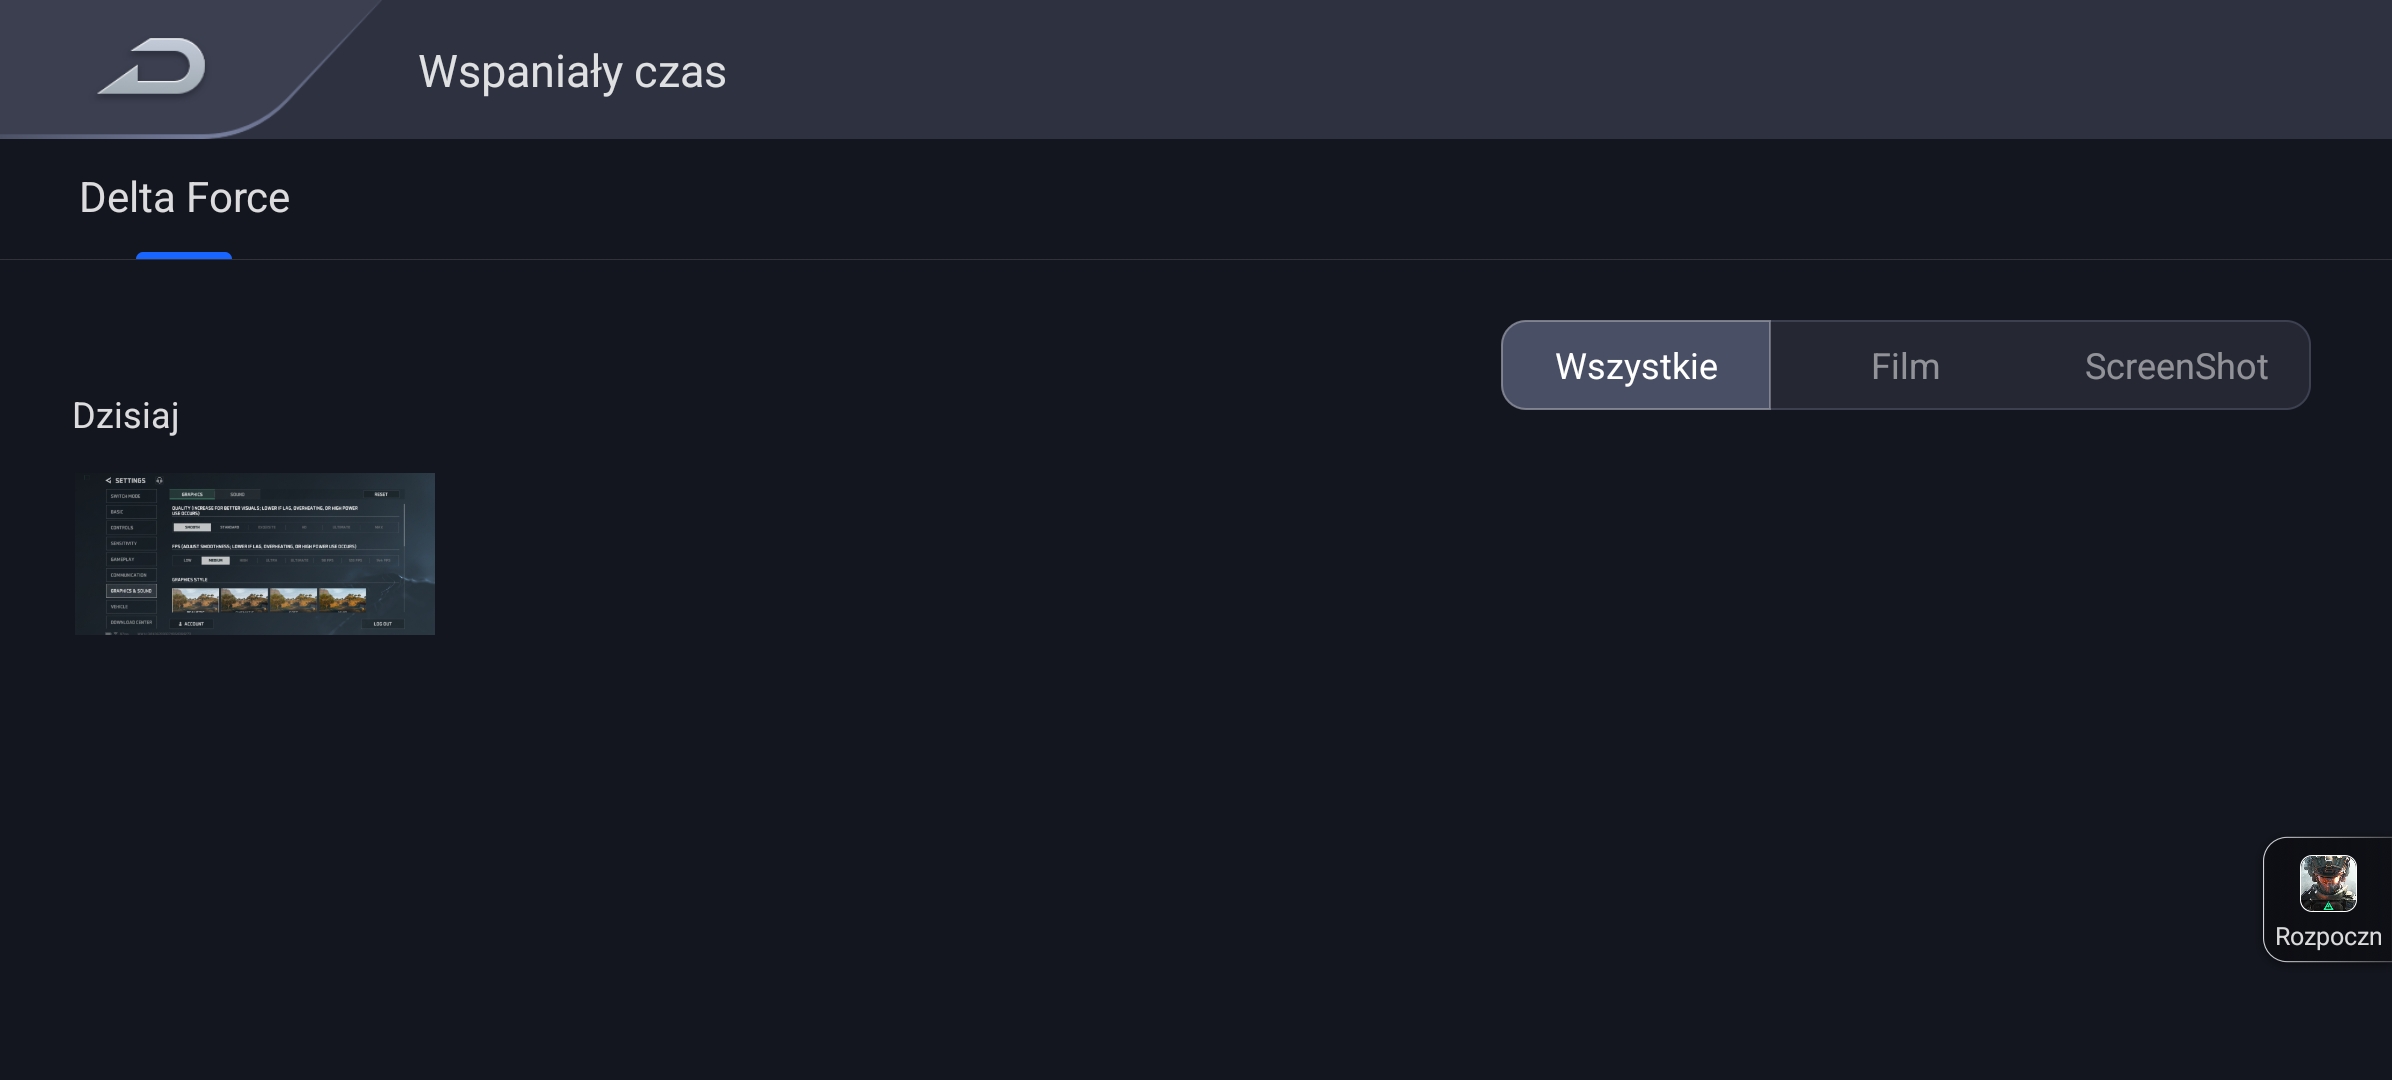Click headset icon inside the screenshot thumbnail
2392x1080 pixels.
pyautogui.click(x=159, y=481)
